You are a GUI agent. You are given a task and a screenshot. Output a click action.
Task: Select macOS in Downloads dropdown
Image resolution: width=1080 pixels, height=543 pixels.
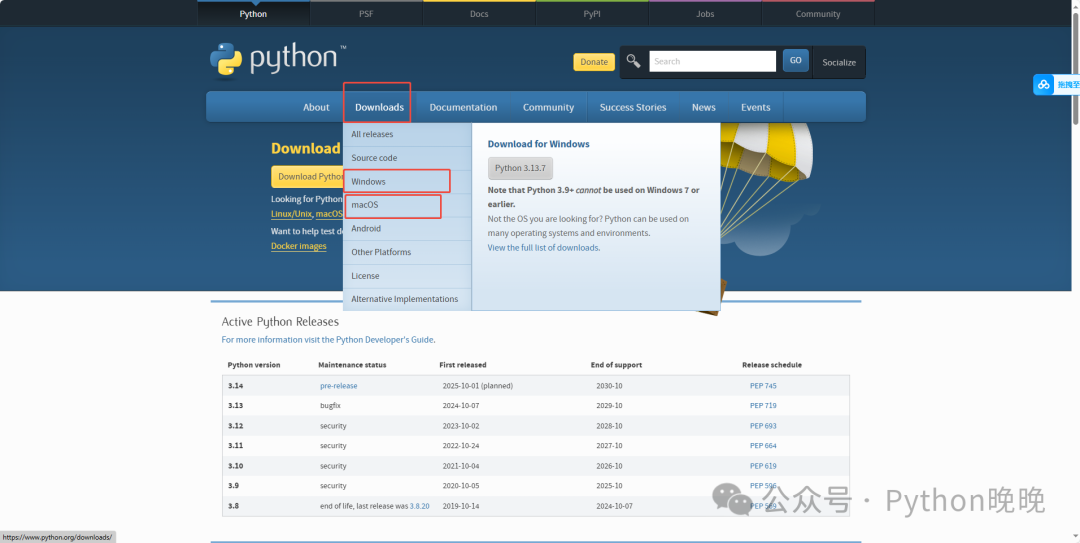point(407,205)
